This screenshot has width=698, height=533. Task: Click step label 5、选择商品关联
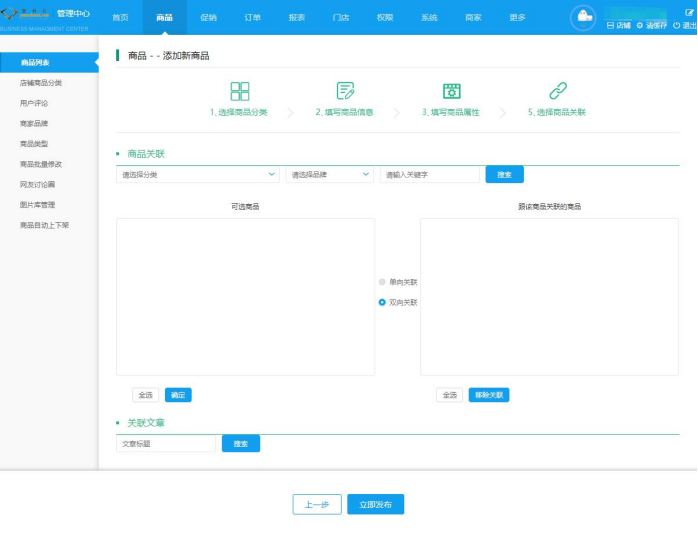click(x=557, y=112)
